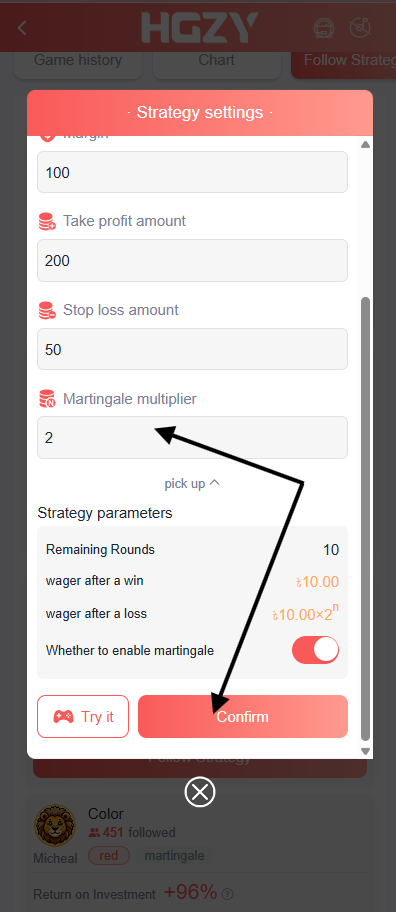Open customer support headset icon
Screen dimensions: 396x912
click(x=323, y=27)
